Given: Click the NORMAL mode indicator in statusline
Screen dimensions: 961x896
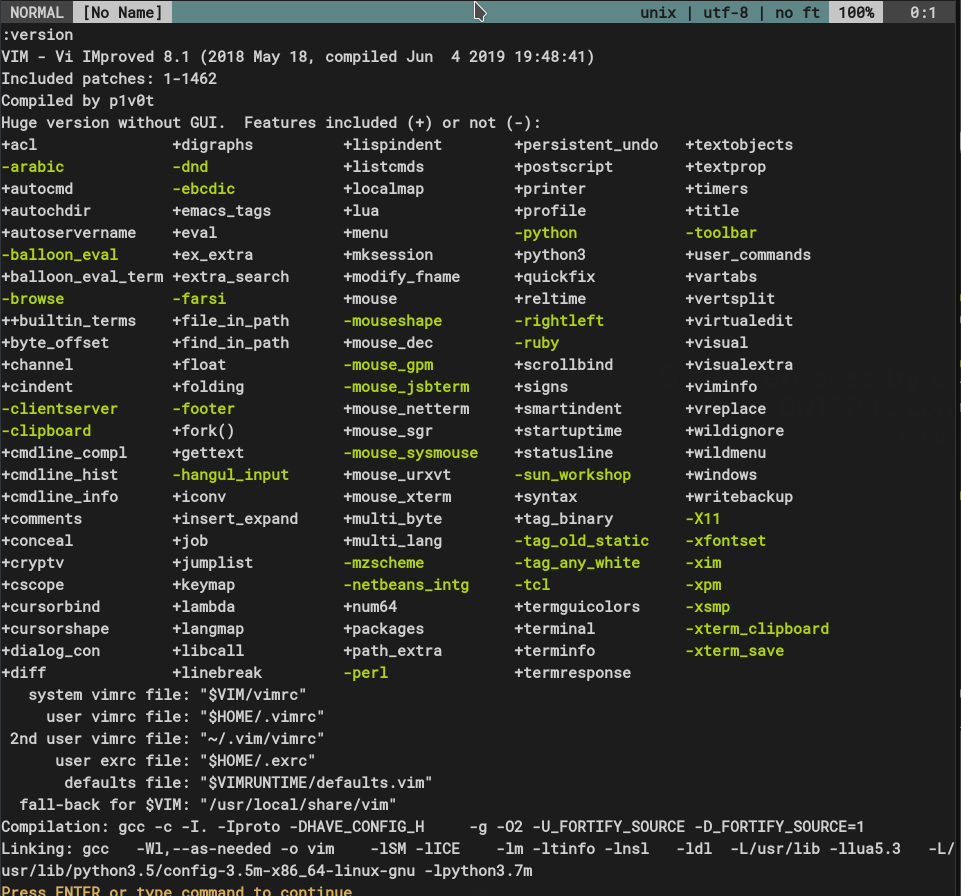Looking at the screenshot, I should 37,12.
